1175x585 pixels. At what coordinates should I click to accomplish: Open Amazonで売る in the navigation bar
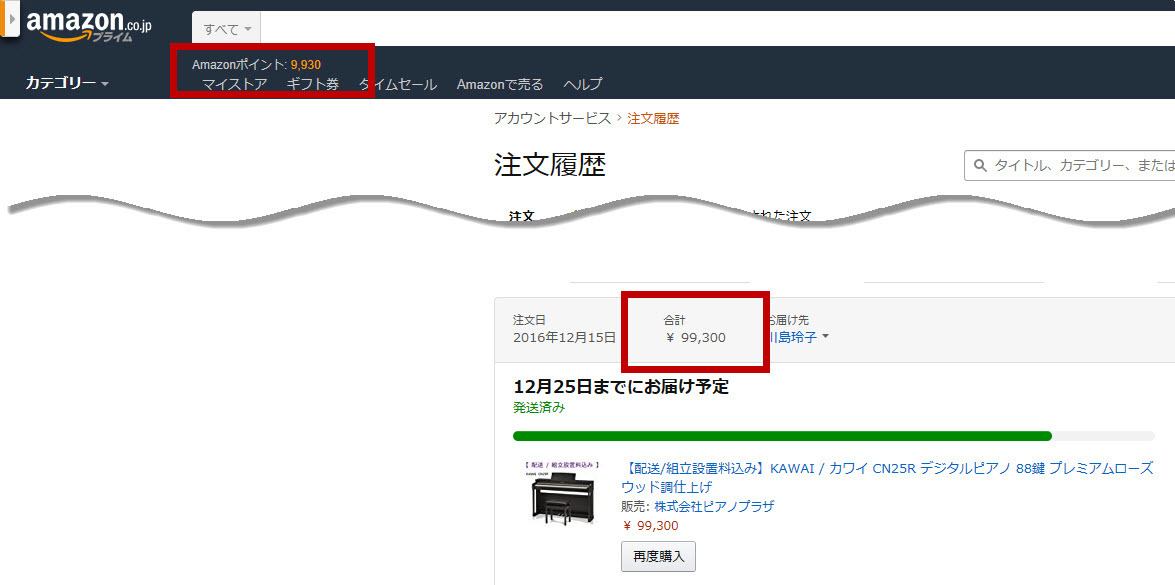500,84
